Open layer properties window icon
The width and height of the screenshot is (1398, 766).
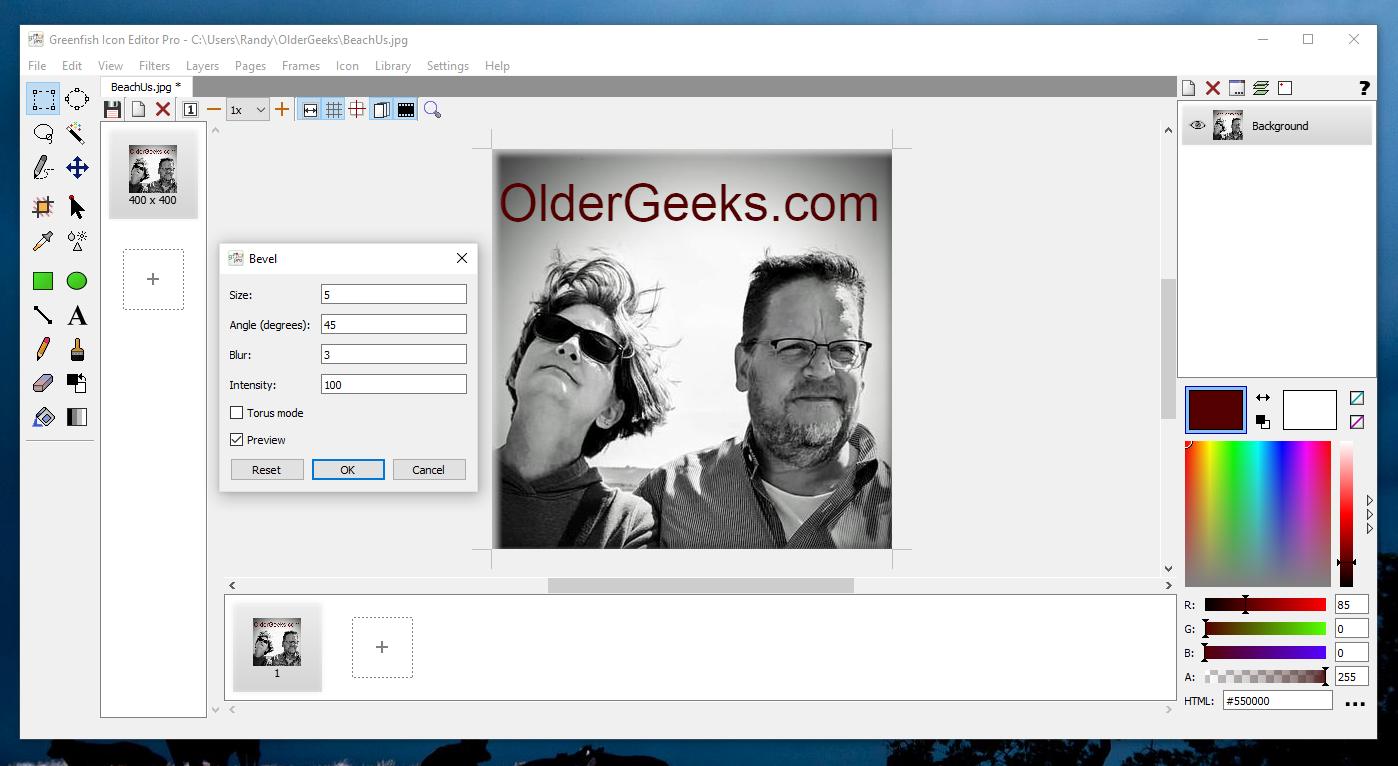coord(1237,88)
